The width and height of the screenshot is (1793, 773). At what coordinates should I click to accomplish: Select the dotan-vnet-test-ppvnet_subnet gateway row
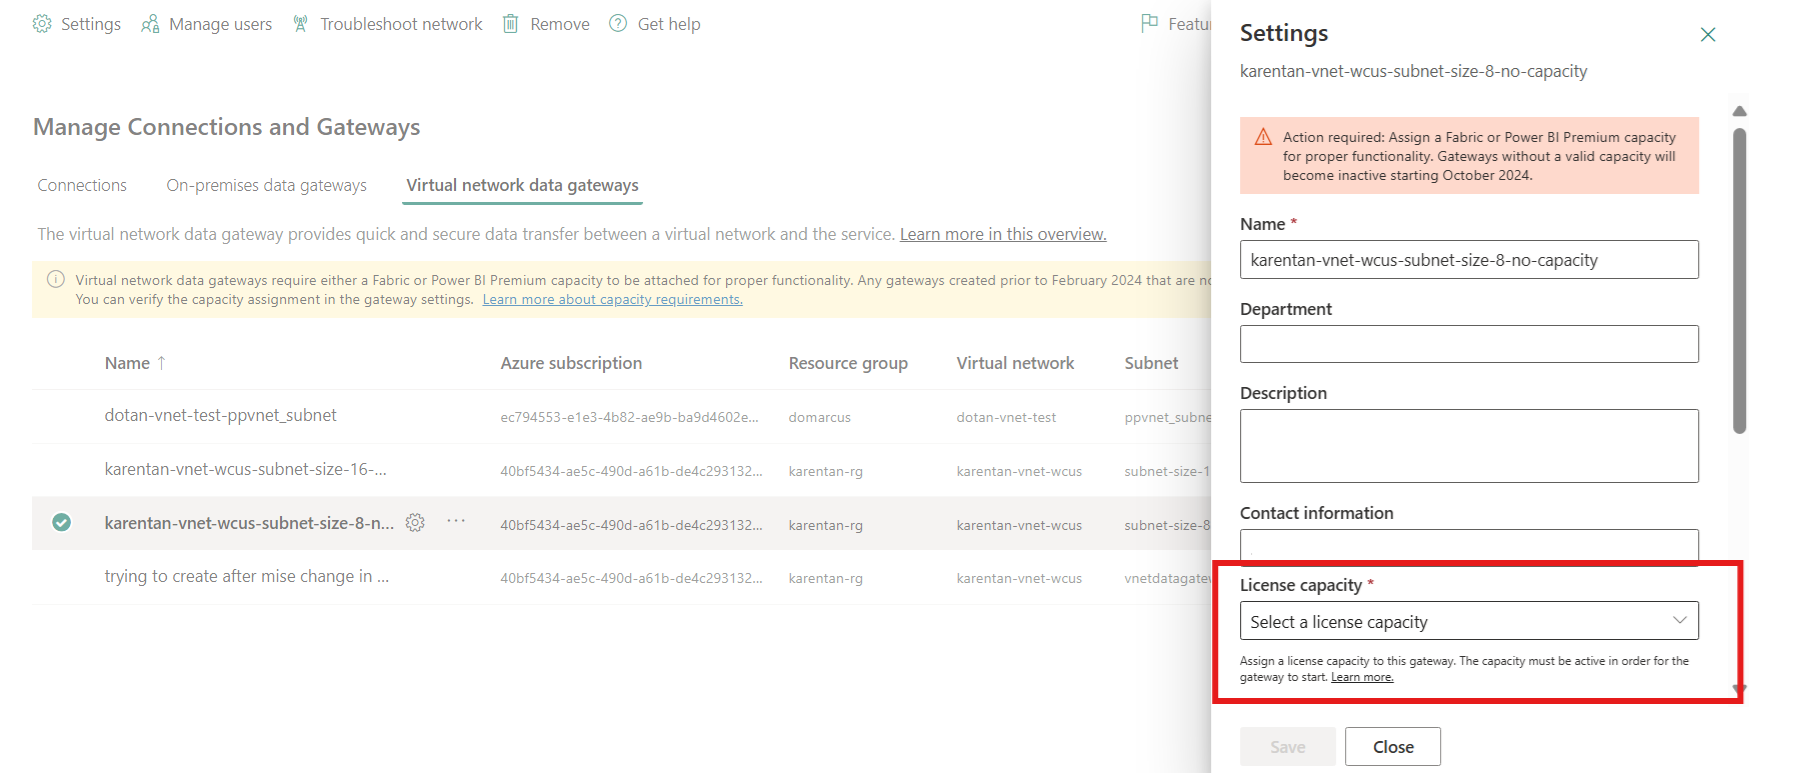[x=220, y=415]
